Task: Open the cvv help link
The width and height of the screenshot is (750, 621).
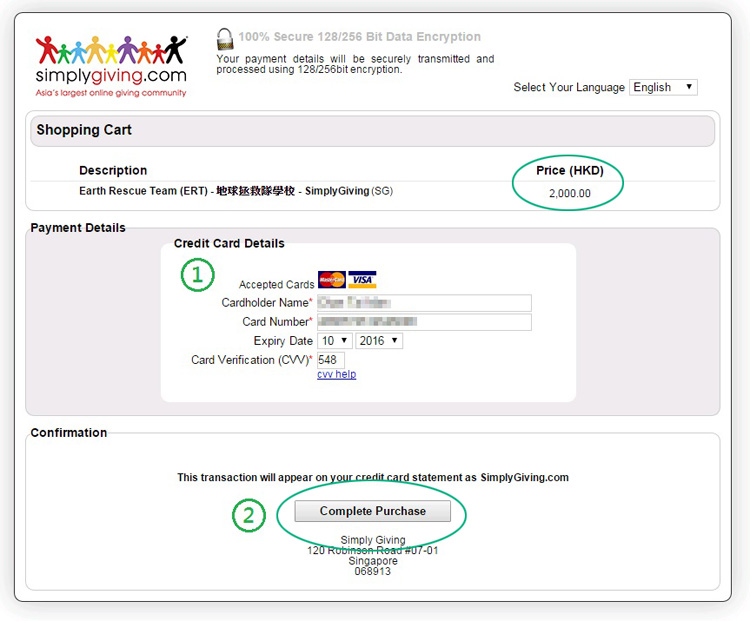Action: click(x=336, y=374)
